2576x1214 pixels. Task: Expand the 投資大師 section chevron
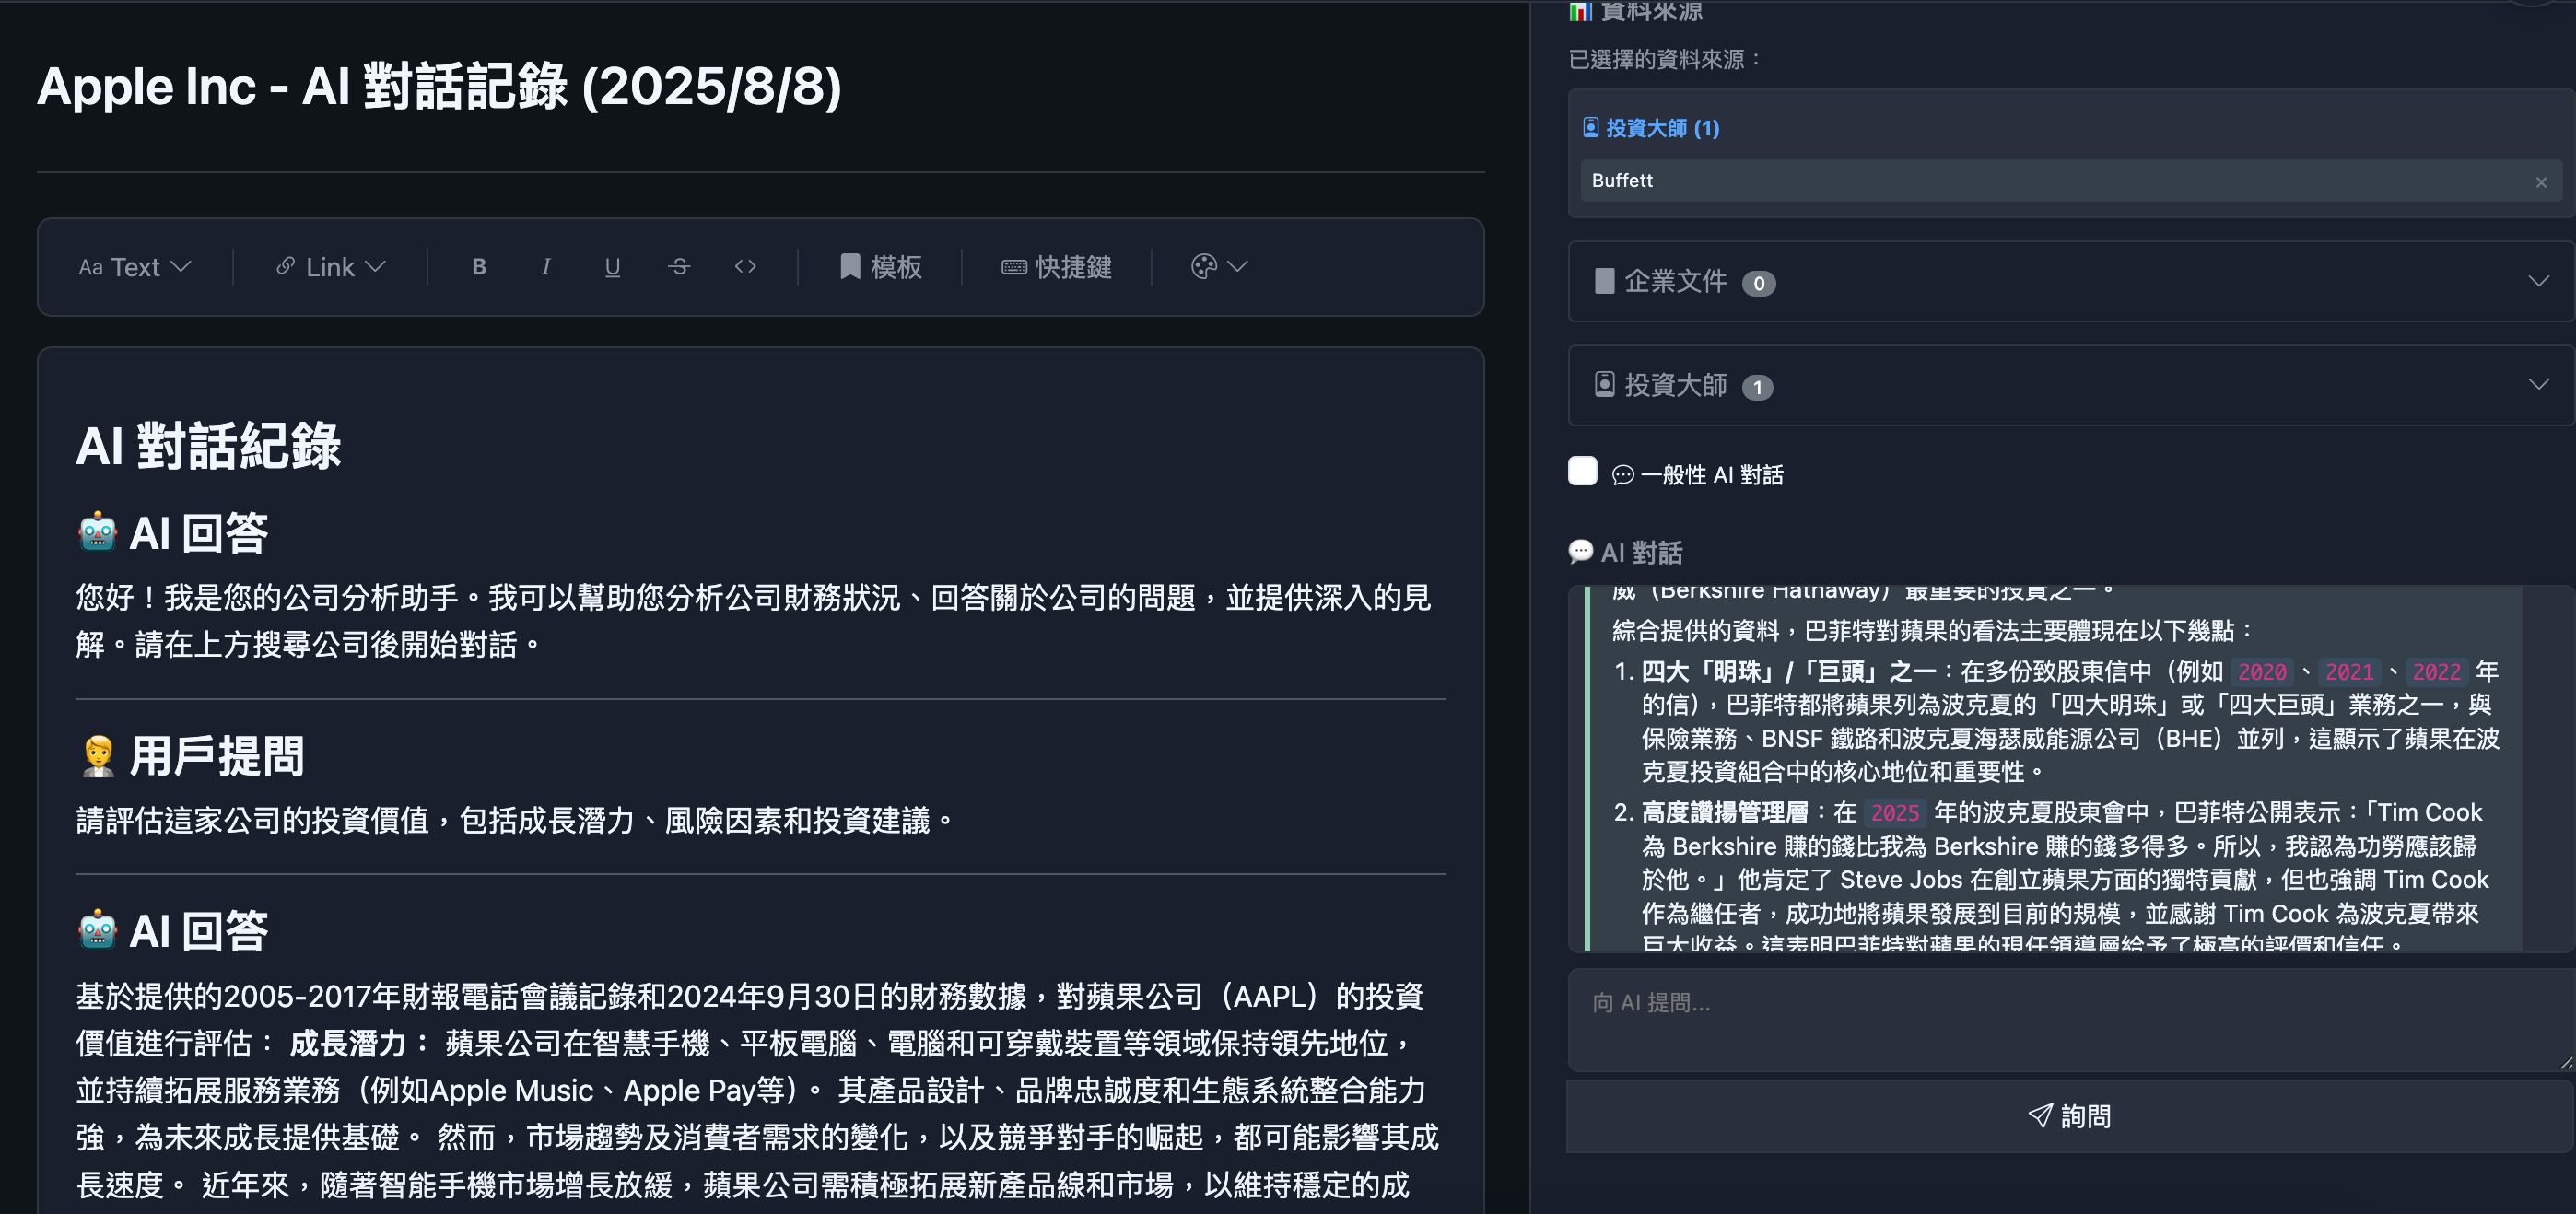(2538, 385)
